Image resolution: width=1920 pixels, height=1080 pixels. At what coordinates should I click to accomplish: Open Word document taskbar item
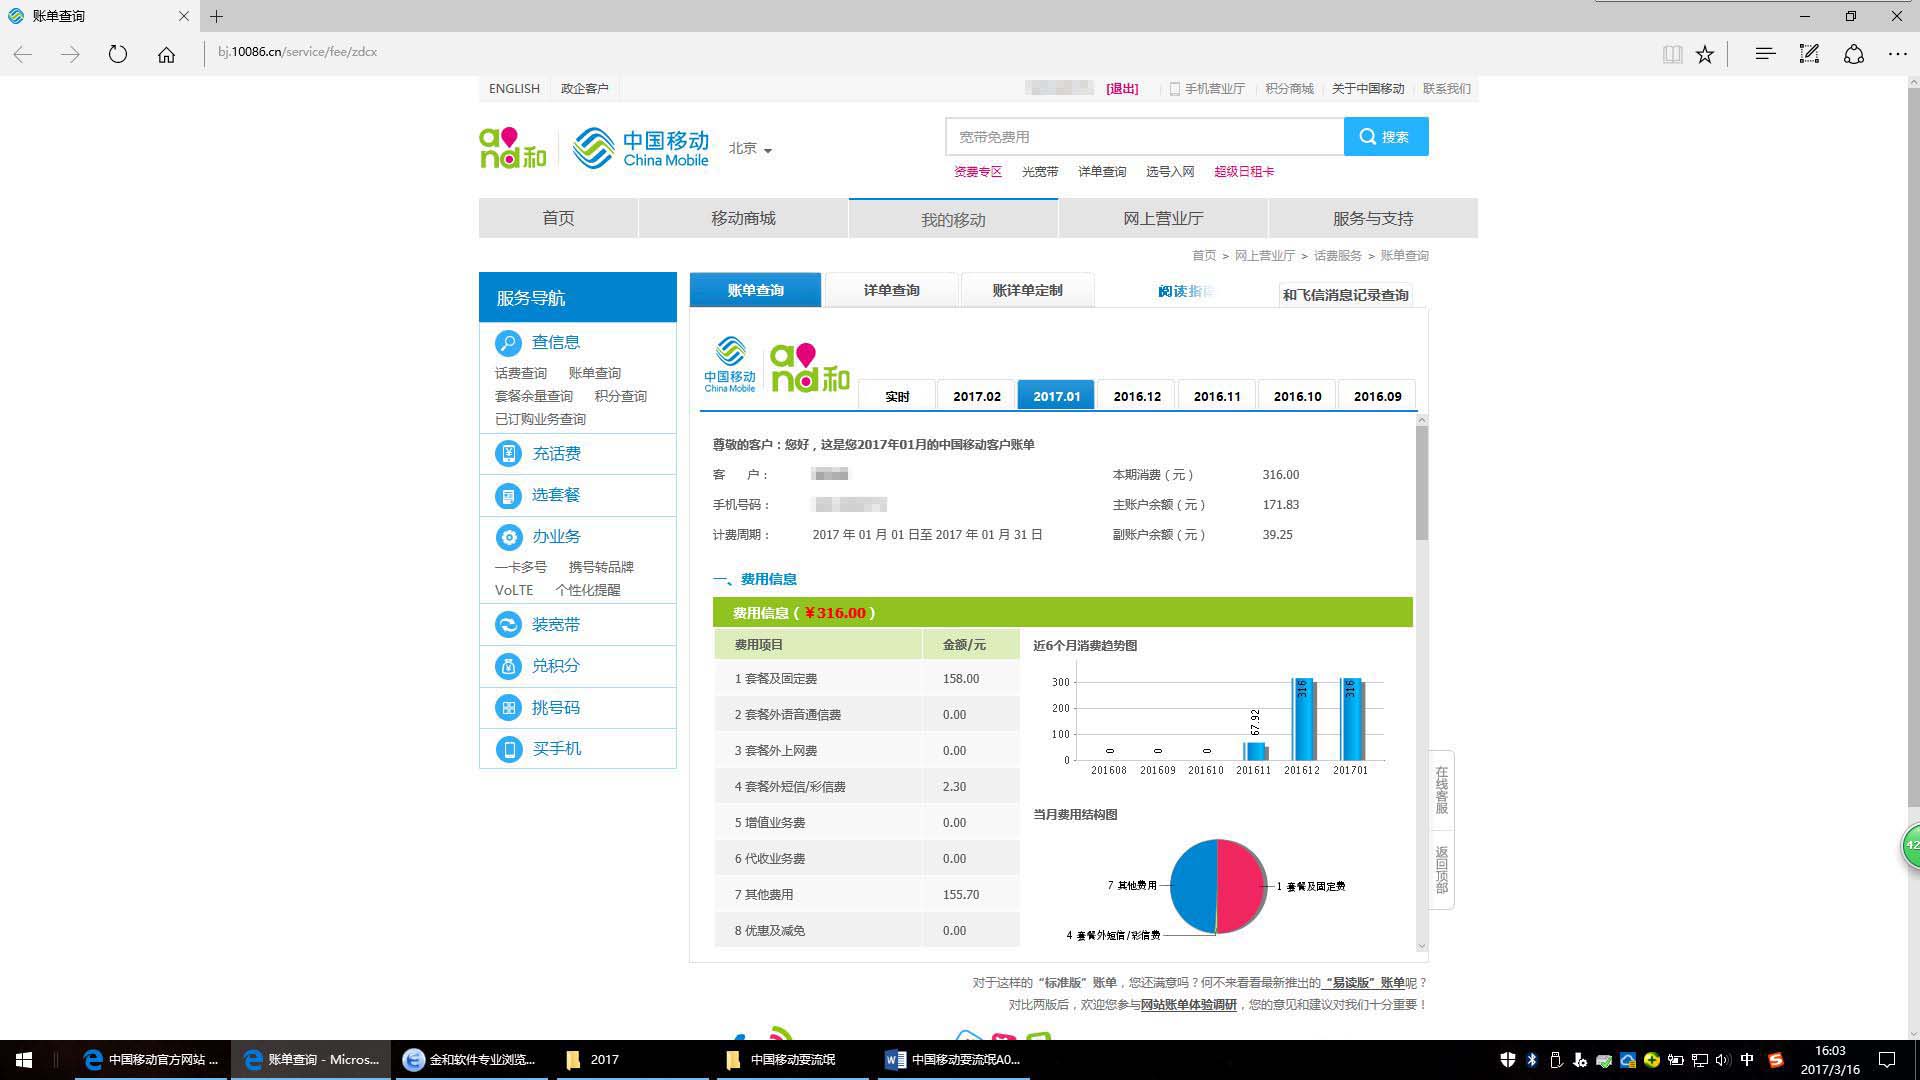[x=953, y=1060]
